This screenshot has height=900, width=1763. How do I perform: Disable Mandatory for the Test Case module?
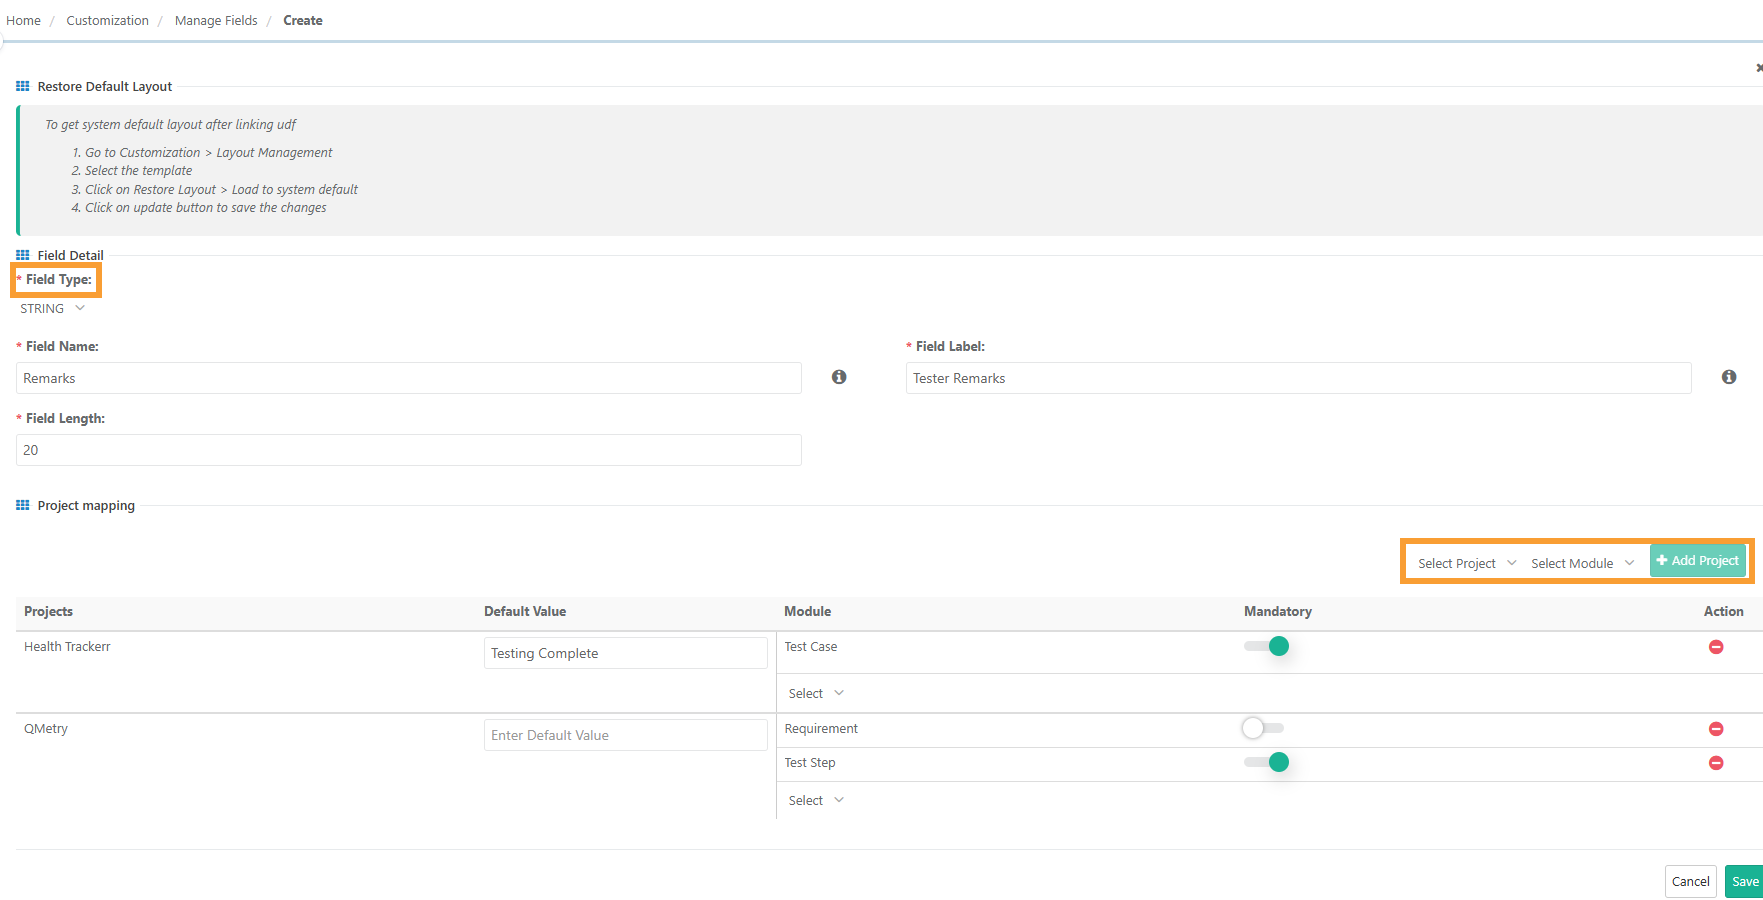(1267, 646)
